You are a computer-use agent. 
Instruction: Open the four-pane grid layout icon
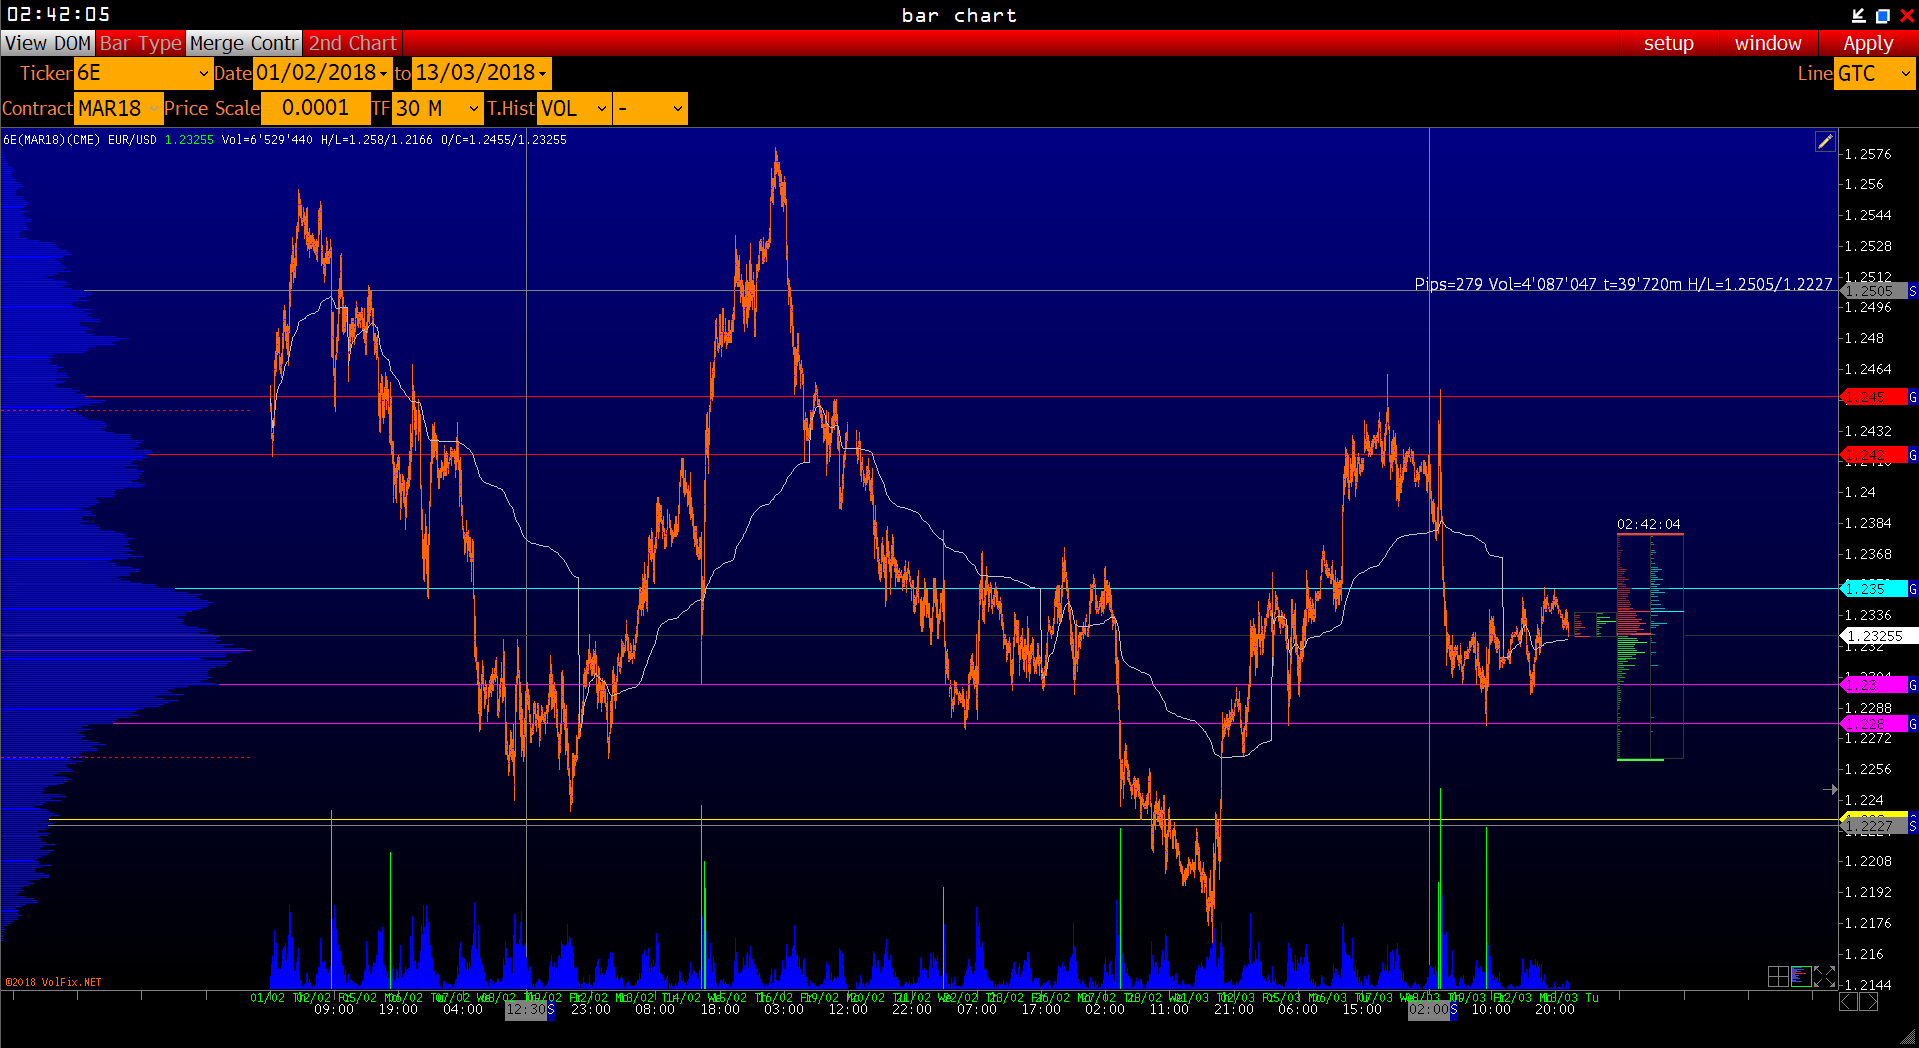(x=1778, y=977)
